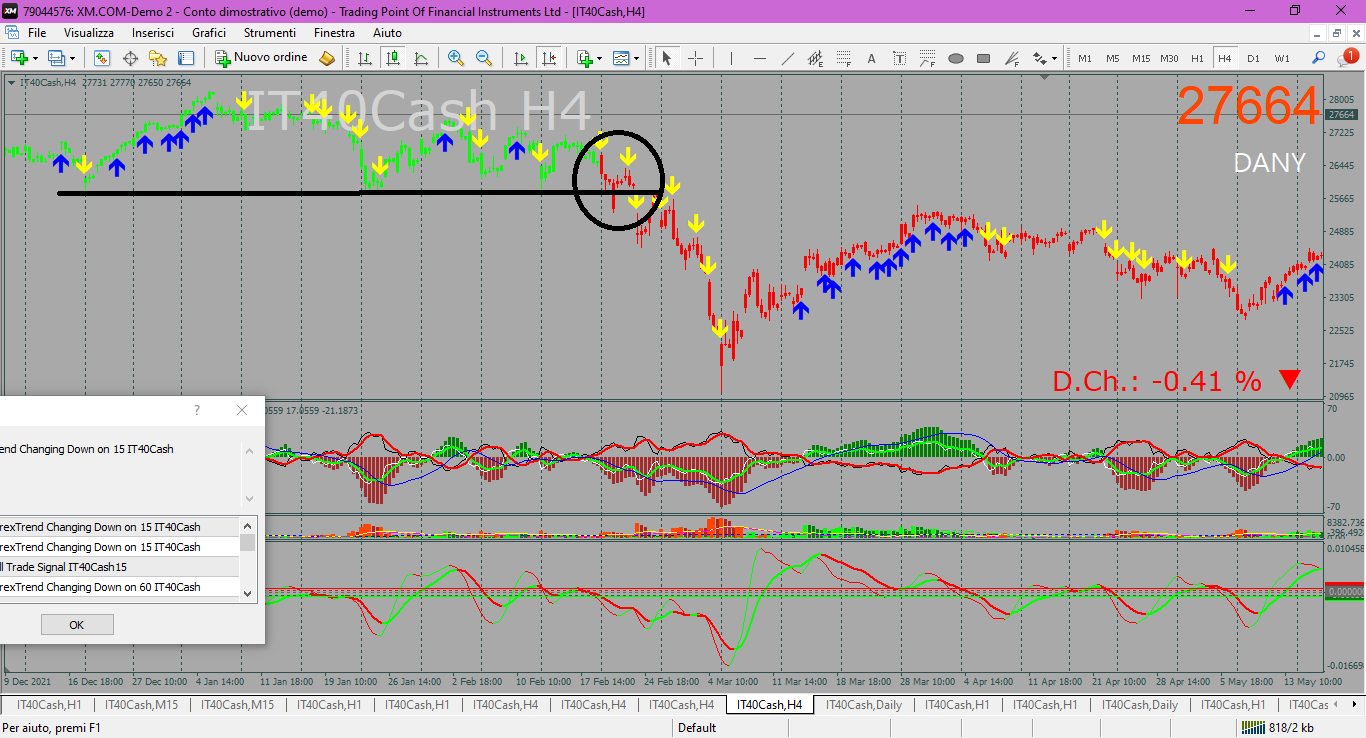Open the Grafici menu
This screenshot has height=738, width=1366.
coord(209,33)
